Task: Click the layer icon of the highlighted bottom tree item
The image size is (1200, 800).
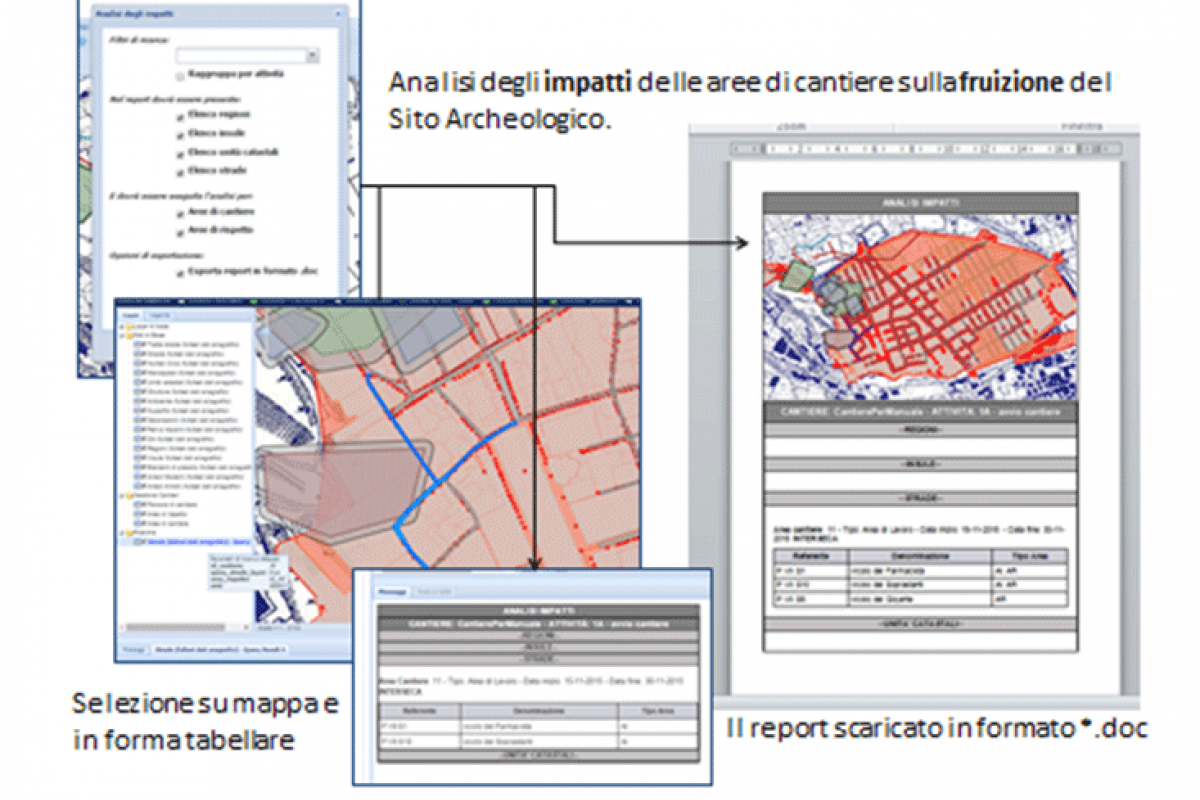Action: coord(138,542)
